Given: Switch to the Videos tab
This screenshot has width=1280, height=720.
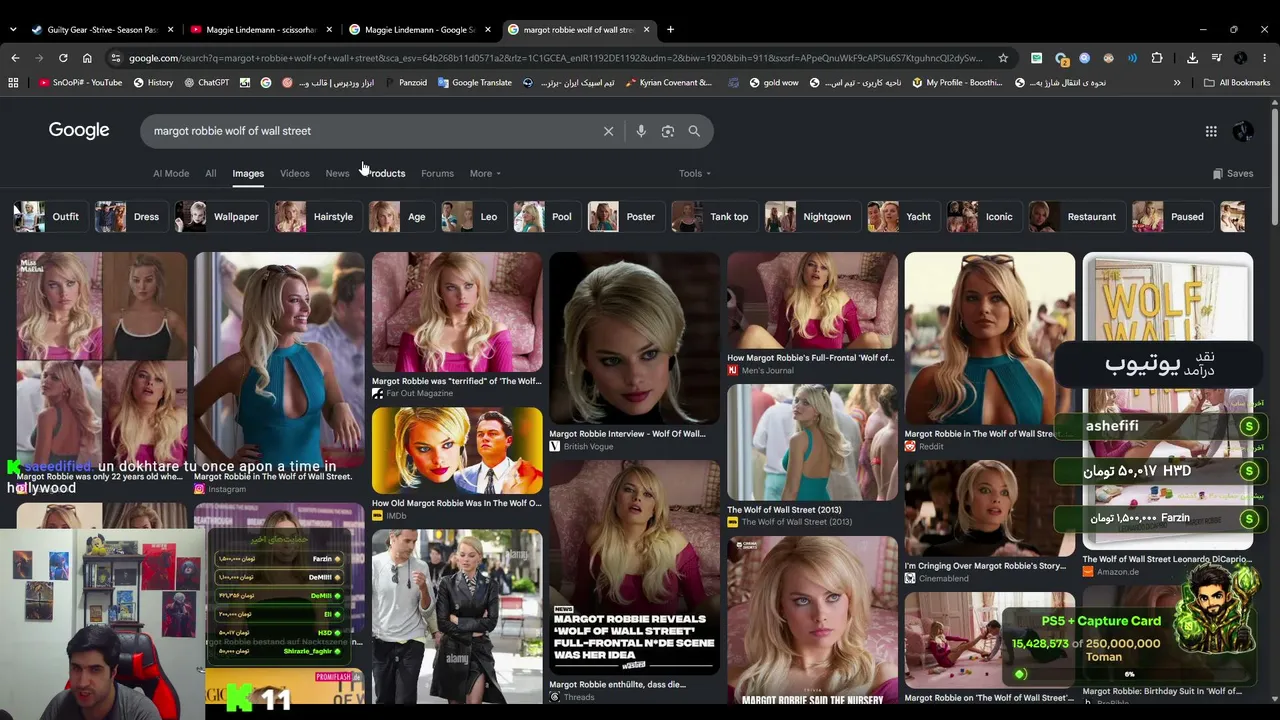Looking at the screenshot, I should click(x=295, y=174).
